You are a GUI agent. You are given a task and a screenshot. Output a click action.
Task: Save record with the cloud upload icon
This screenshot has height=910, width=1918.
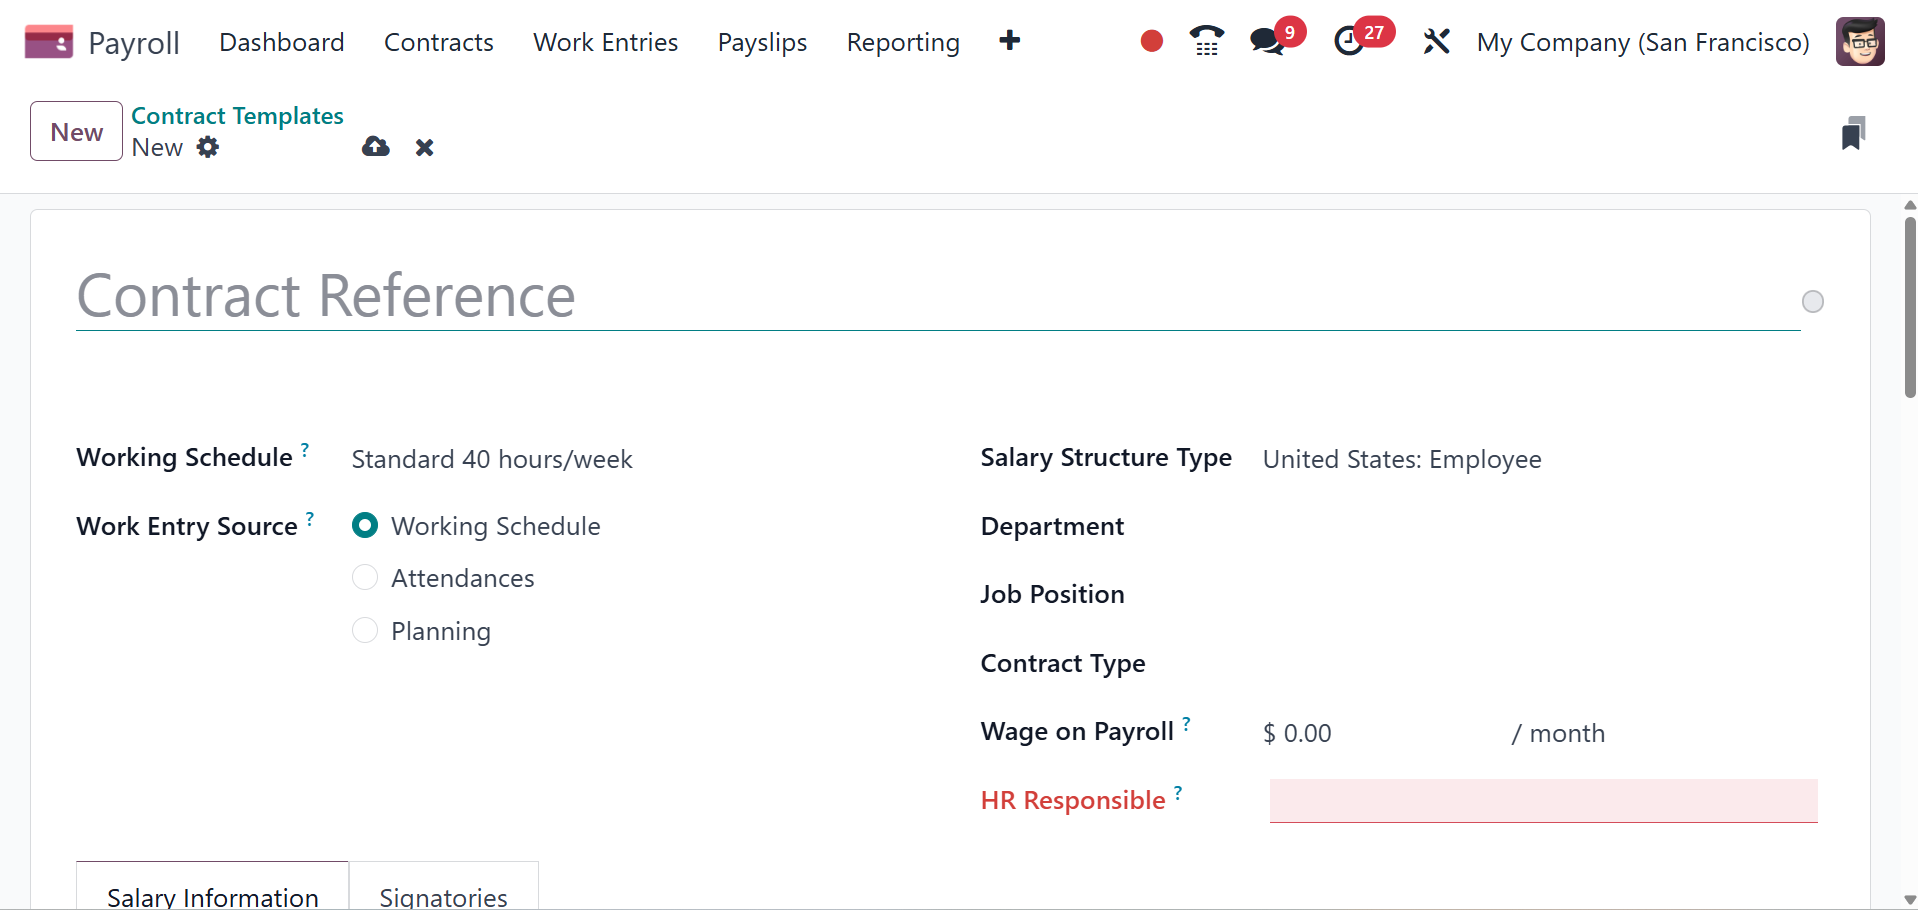click(x=376, y=147)
